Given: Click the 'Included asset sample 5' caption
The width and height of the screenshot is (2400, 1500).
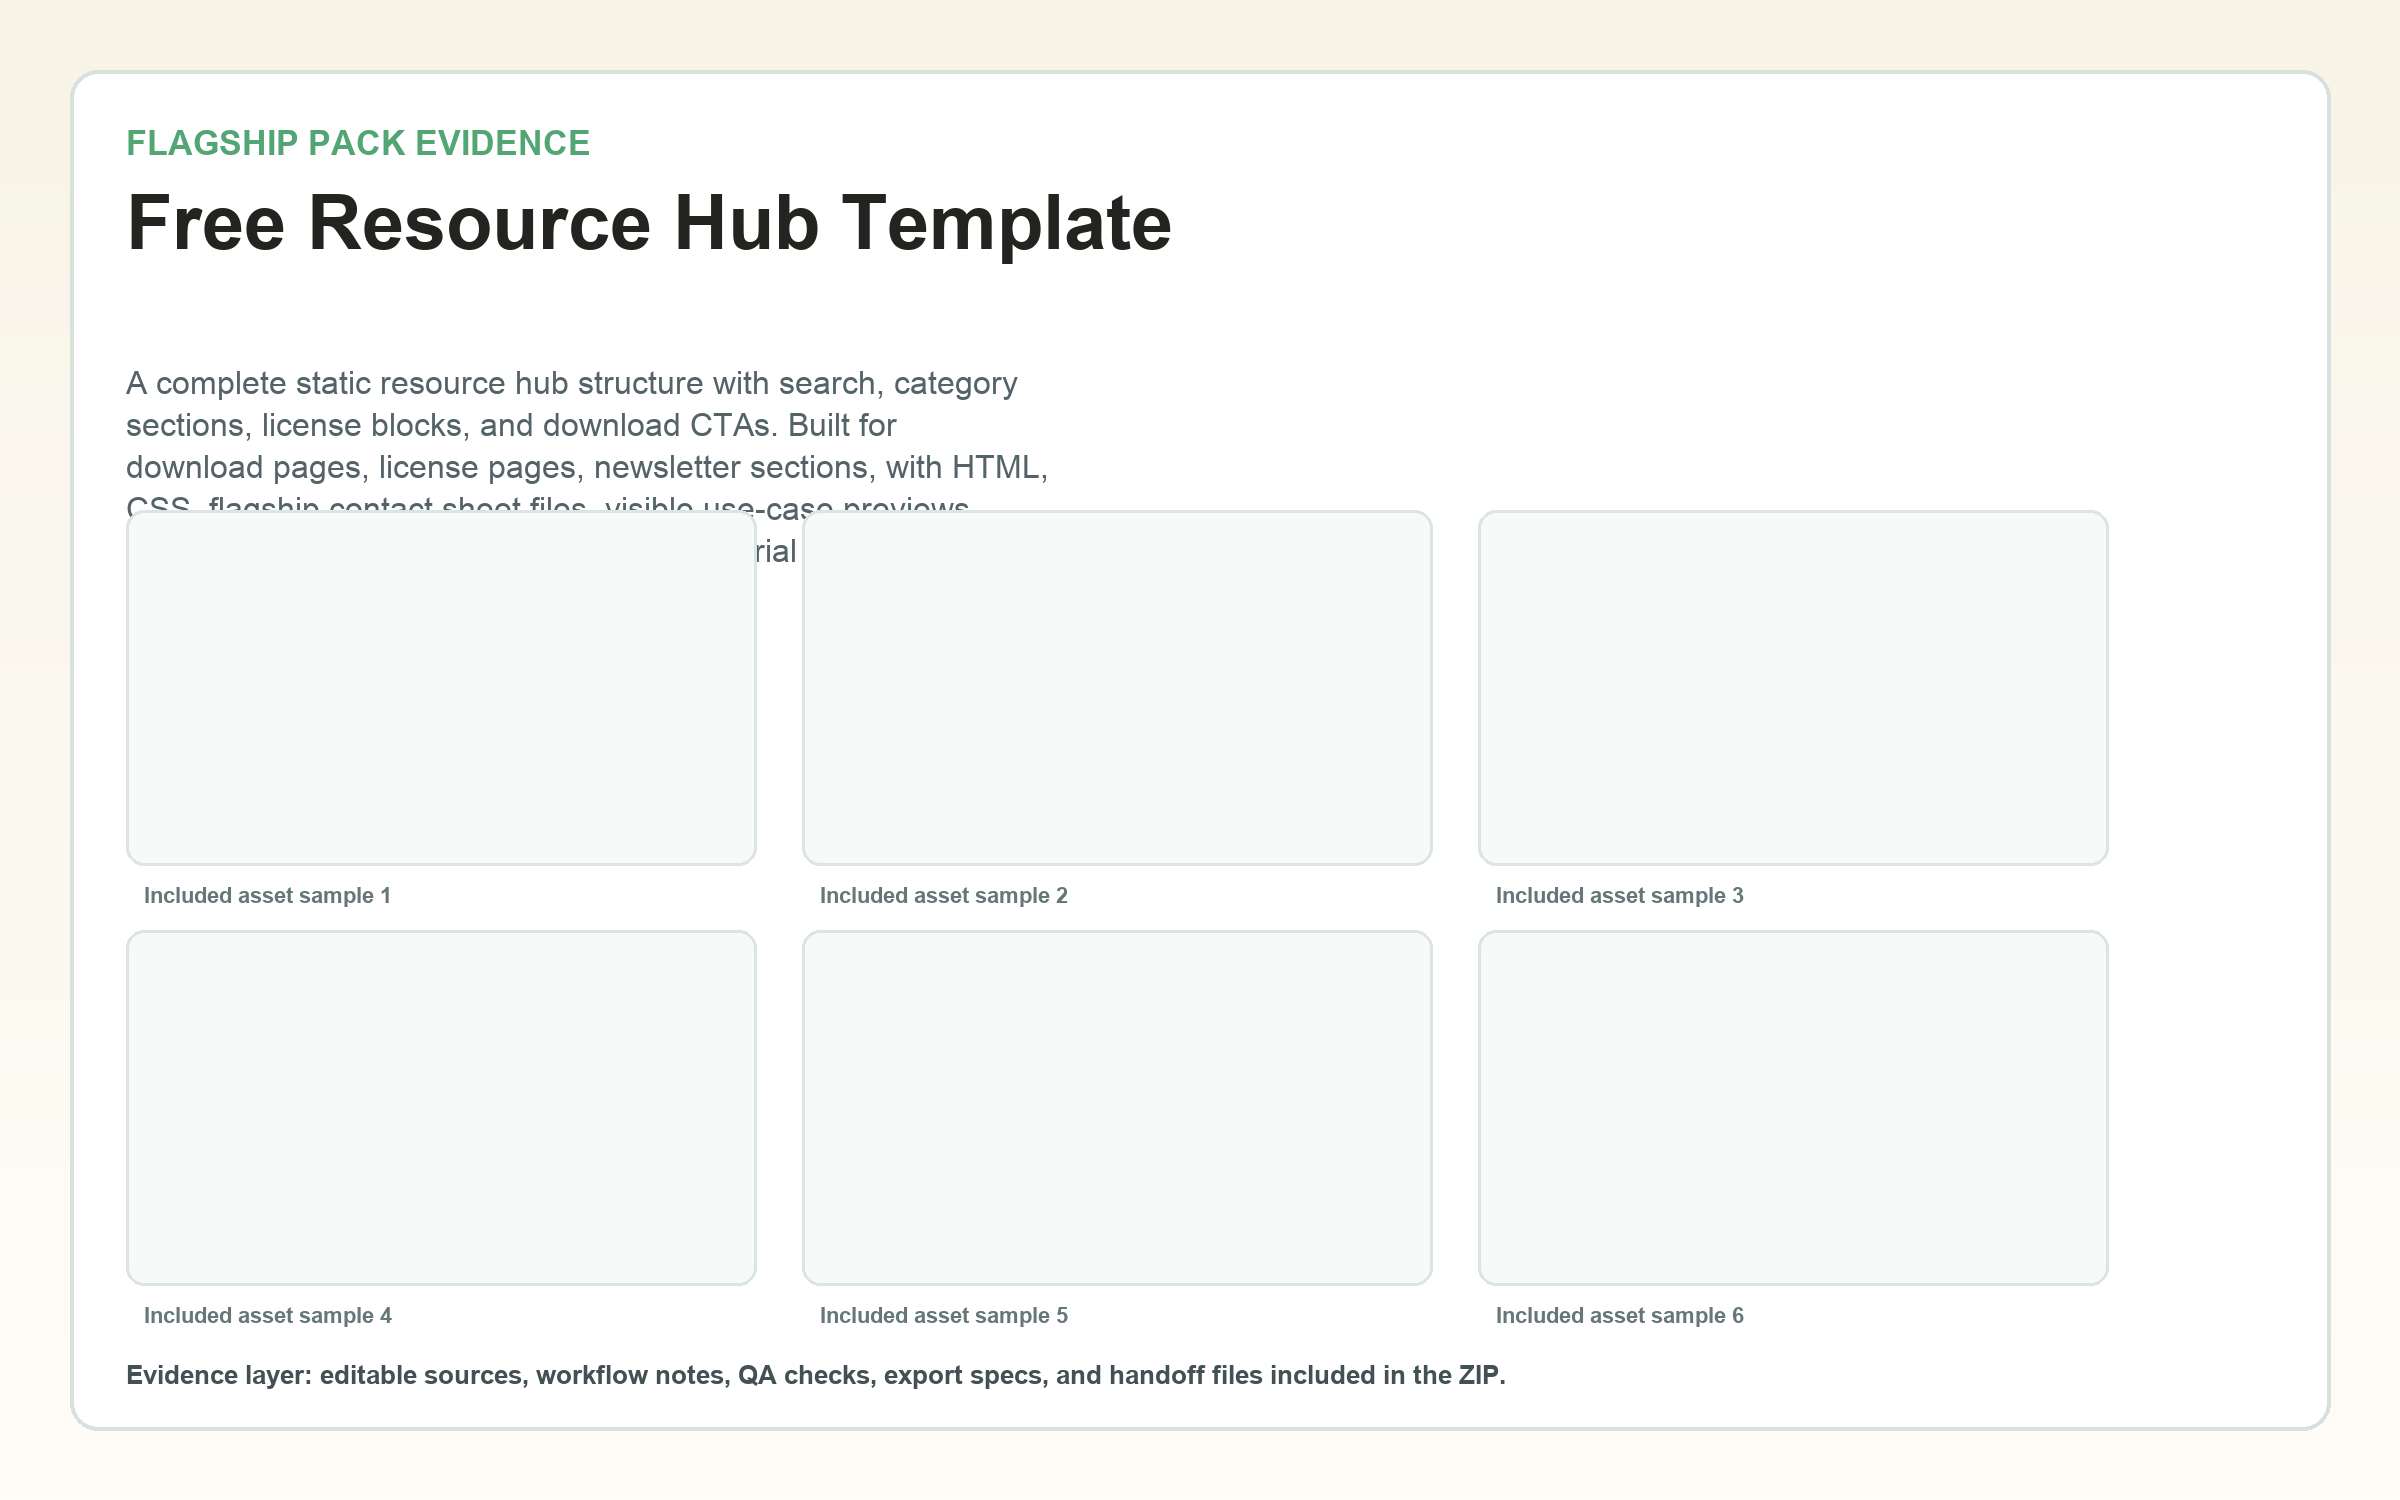Looking at the screenshot, I should click(x=944, y=1316).
